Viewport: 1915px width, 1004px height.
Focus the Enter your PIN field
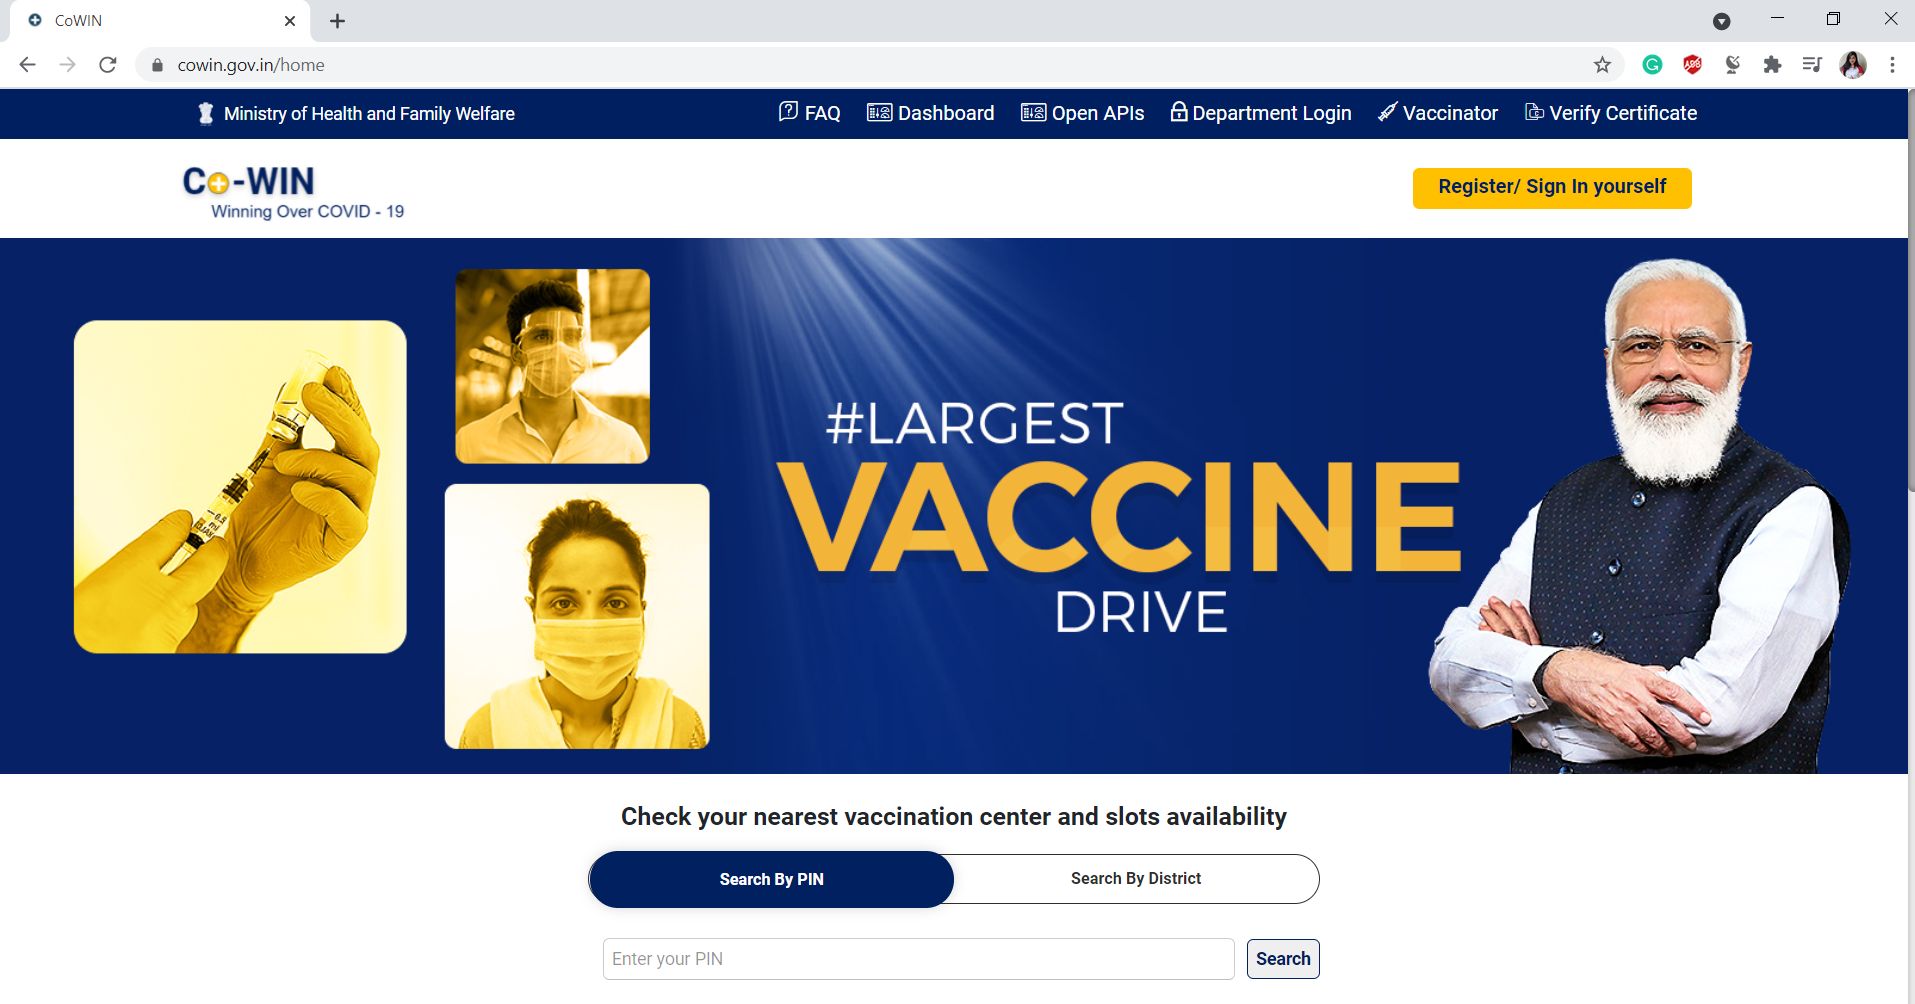tap(918, 959)
